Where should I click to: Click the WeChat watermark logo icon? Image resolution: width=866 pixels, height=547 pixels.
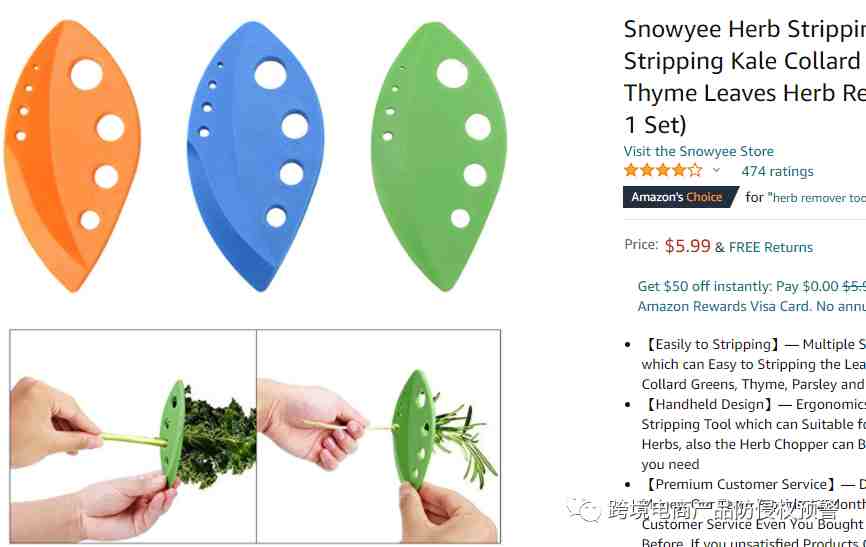583,509
